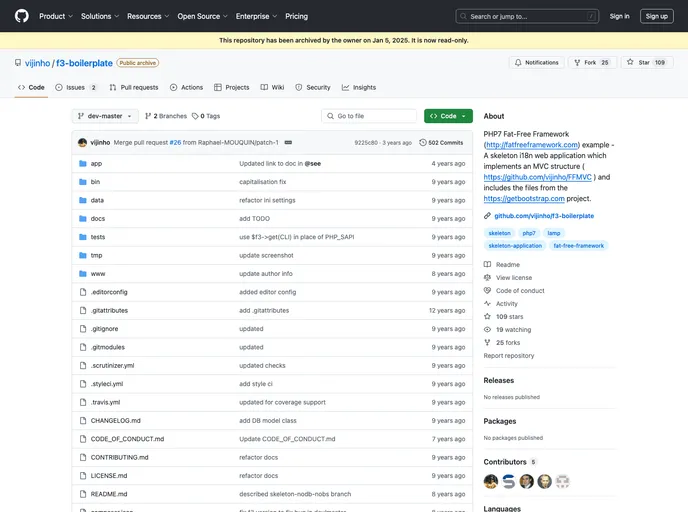
Task: Expand commit message ellipsis icon
Action: tap(288, 143)
